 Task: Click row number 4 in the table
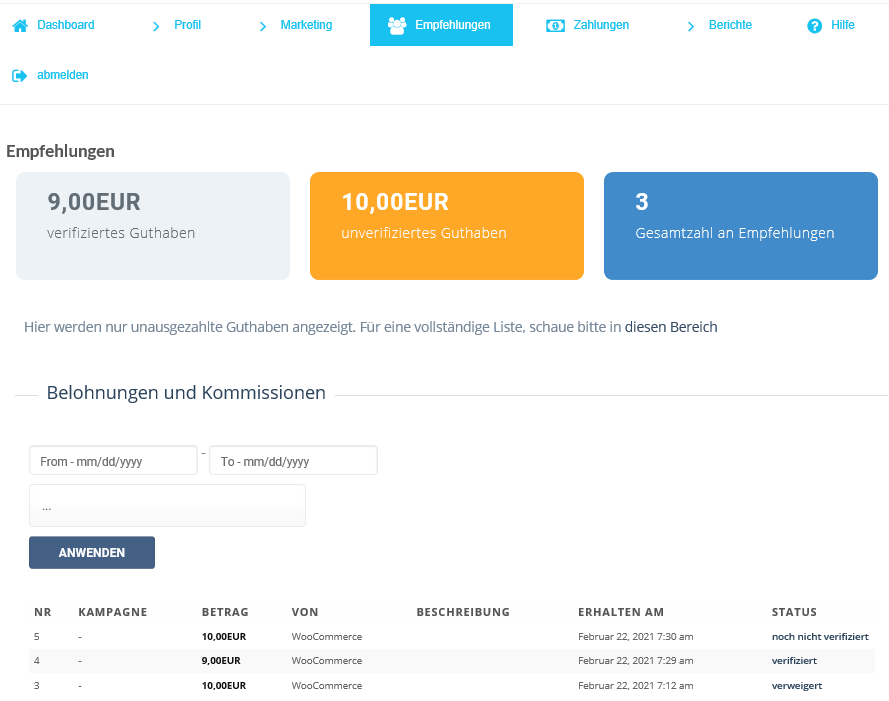coord(37,661)
